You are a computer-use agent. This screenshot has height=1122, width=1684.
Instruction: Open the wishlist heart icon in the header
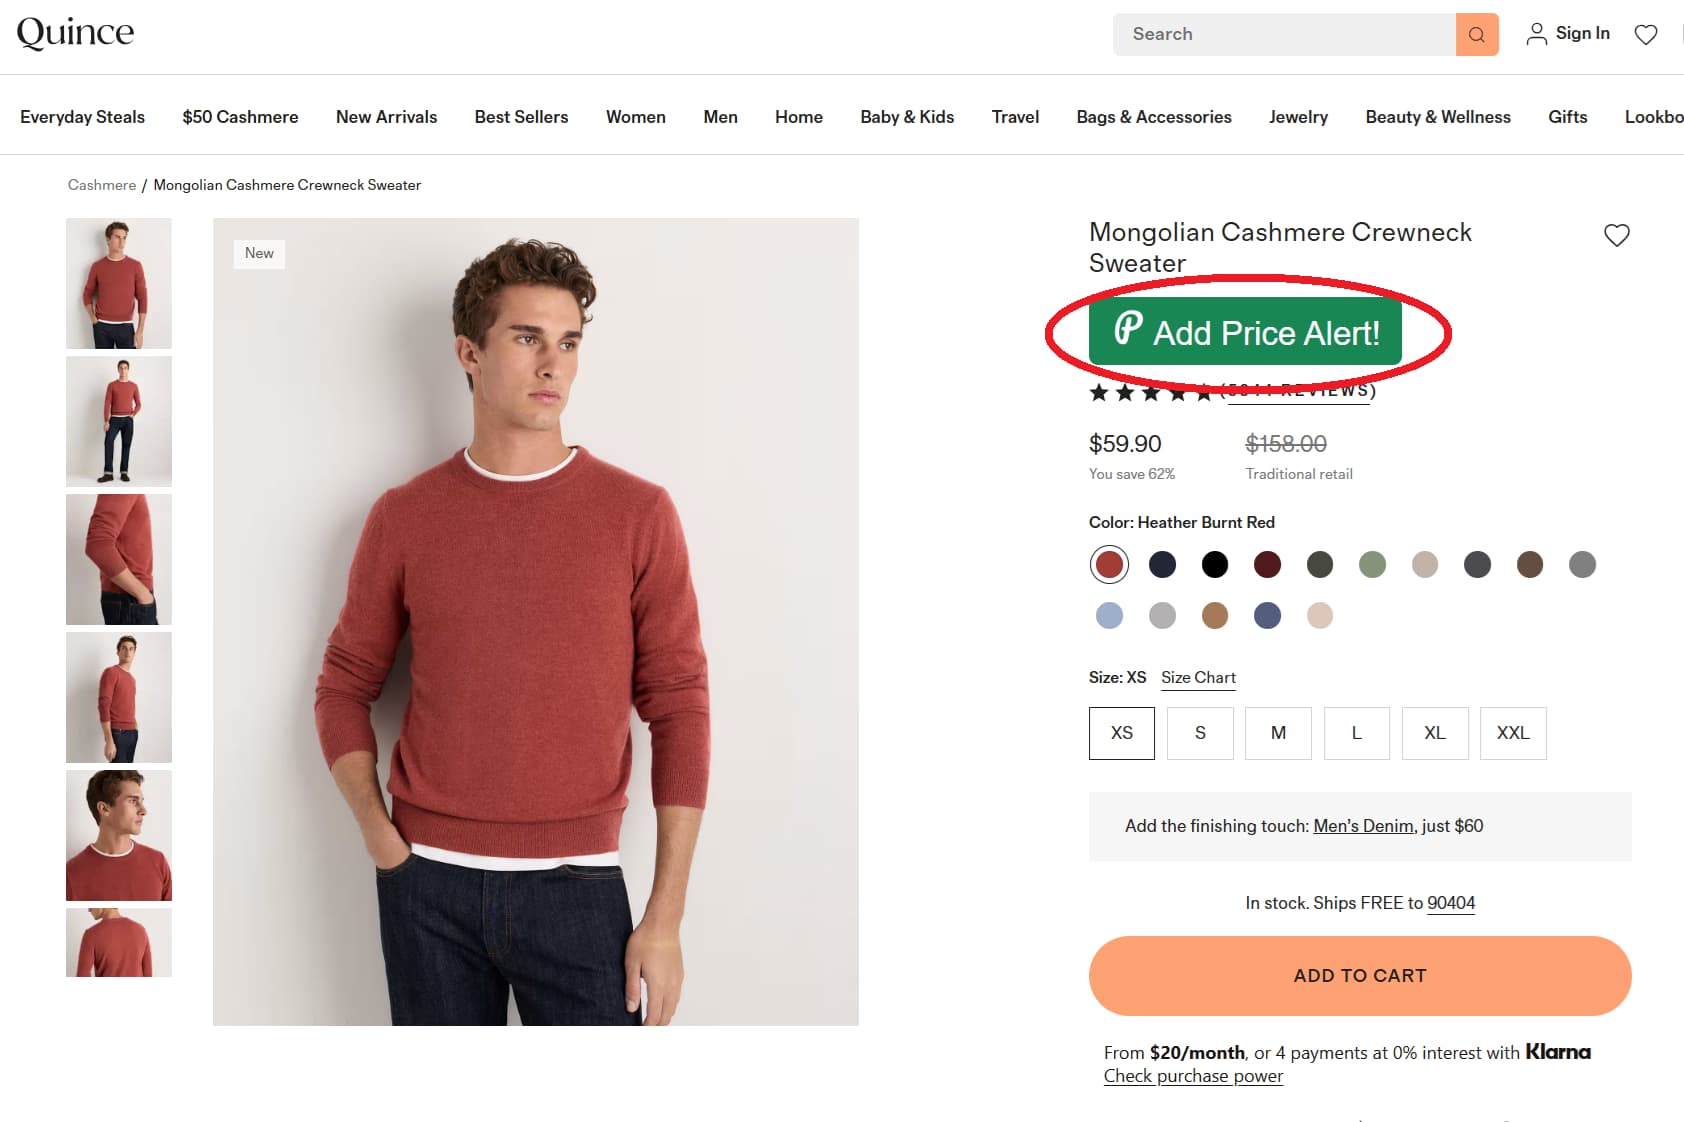tap(1646, 34)
